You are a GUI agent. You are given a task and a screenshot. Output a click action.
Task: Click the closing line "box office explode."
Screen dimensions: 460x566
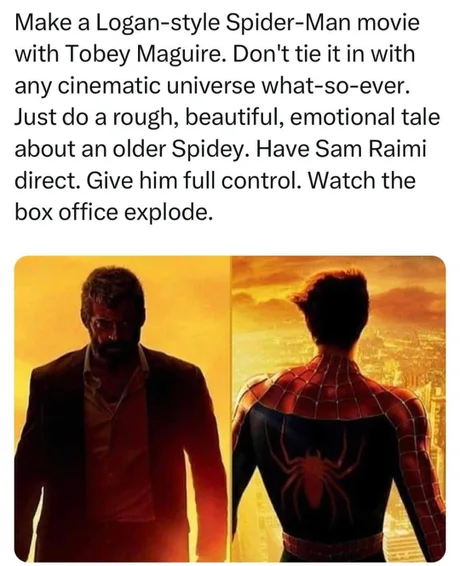(112, 213)
